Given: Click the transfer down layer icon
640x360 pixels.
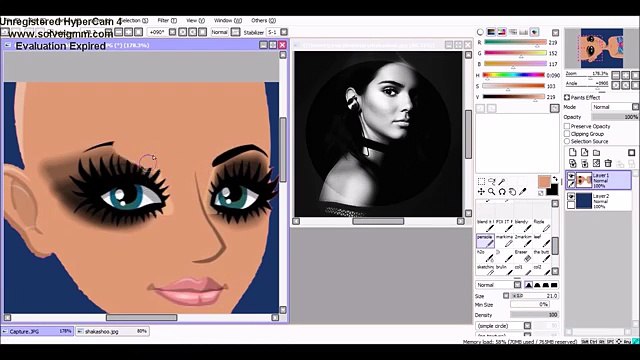Looking at the screenshot, I should pyautogui.click(x=573, y=163).
